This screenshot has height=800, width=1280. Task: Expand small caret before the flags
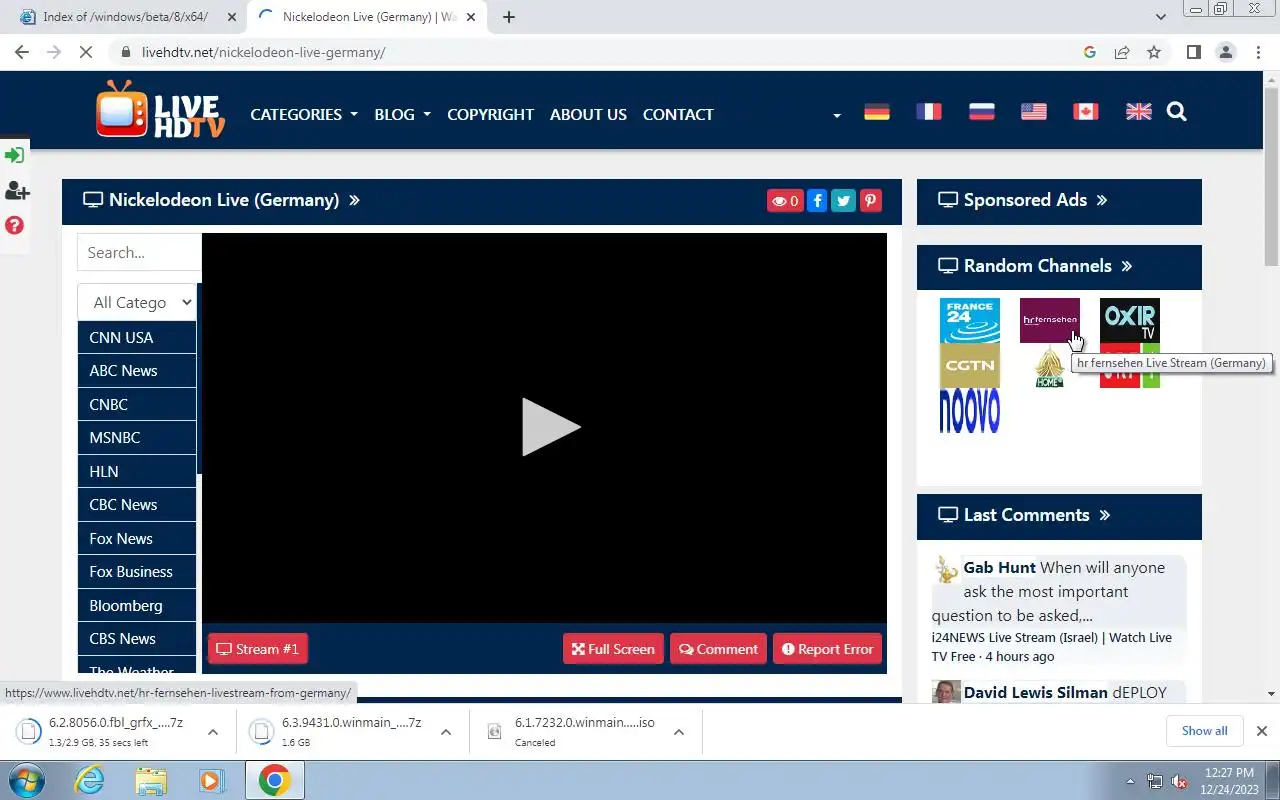click(837, 116)
